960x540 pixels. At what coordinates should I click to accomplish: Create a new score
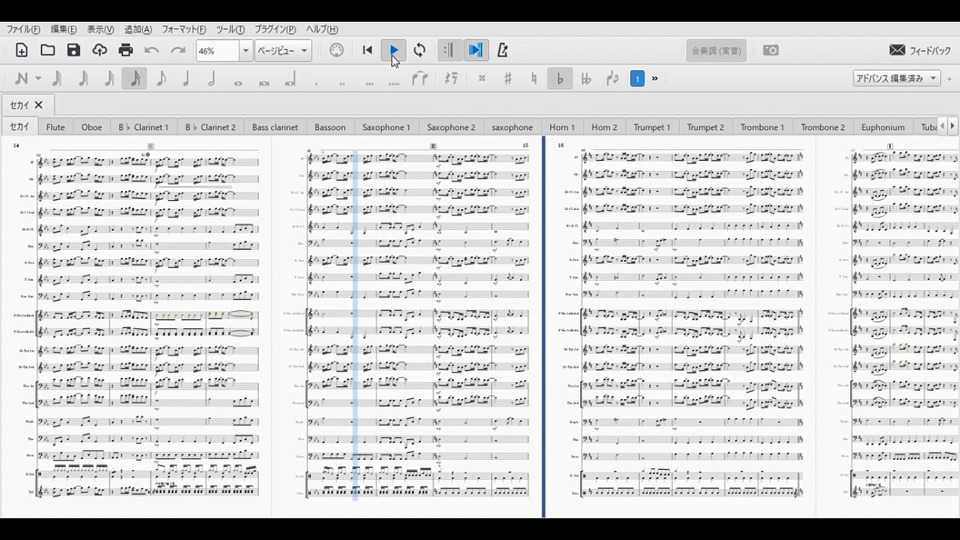21,50
